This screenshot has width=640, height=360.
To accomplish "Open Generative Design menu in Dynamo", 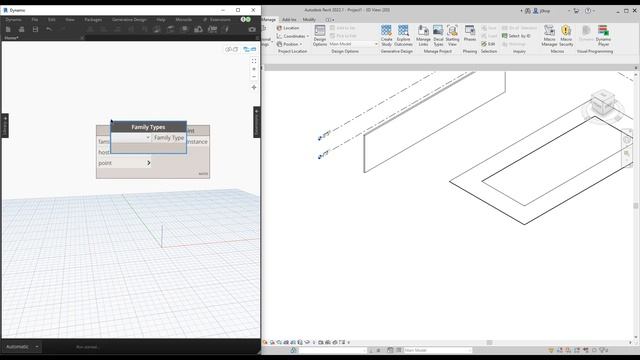I will 129,20.
